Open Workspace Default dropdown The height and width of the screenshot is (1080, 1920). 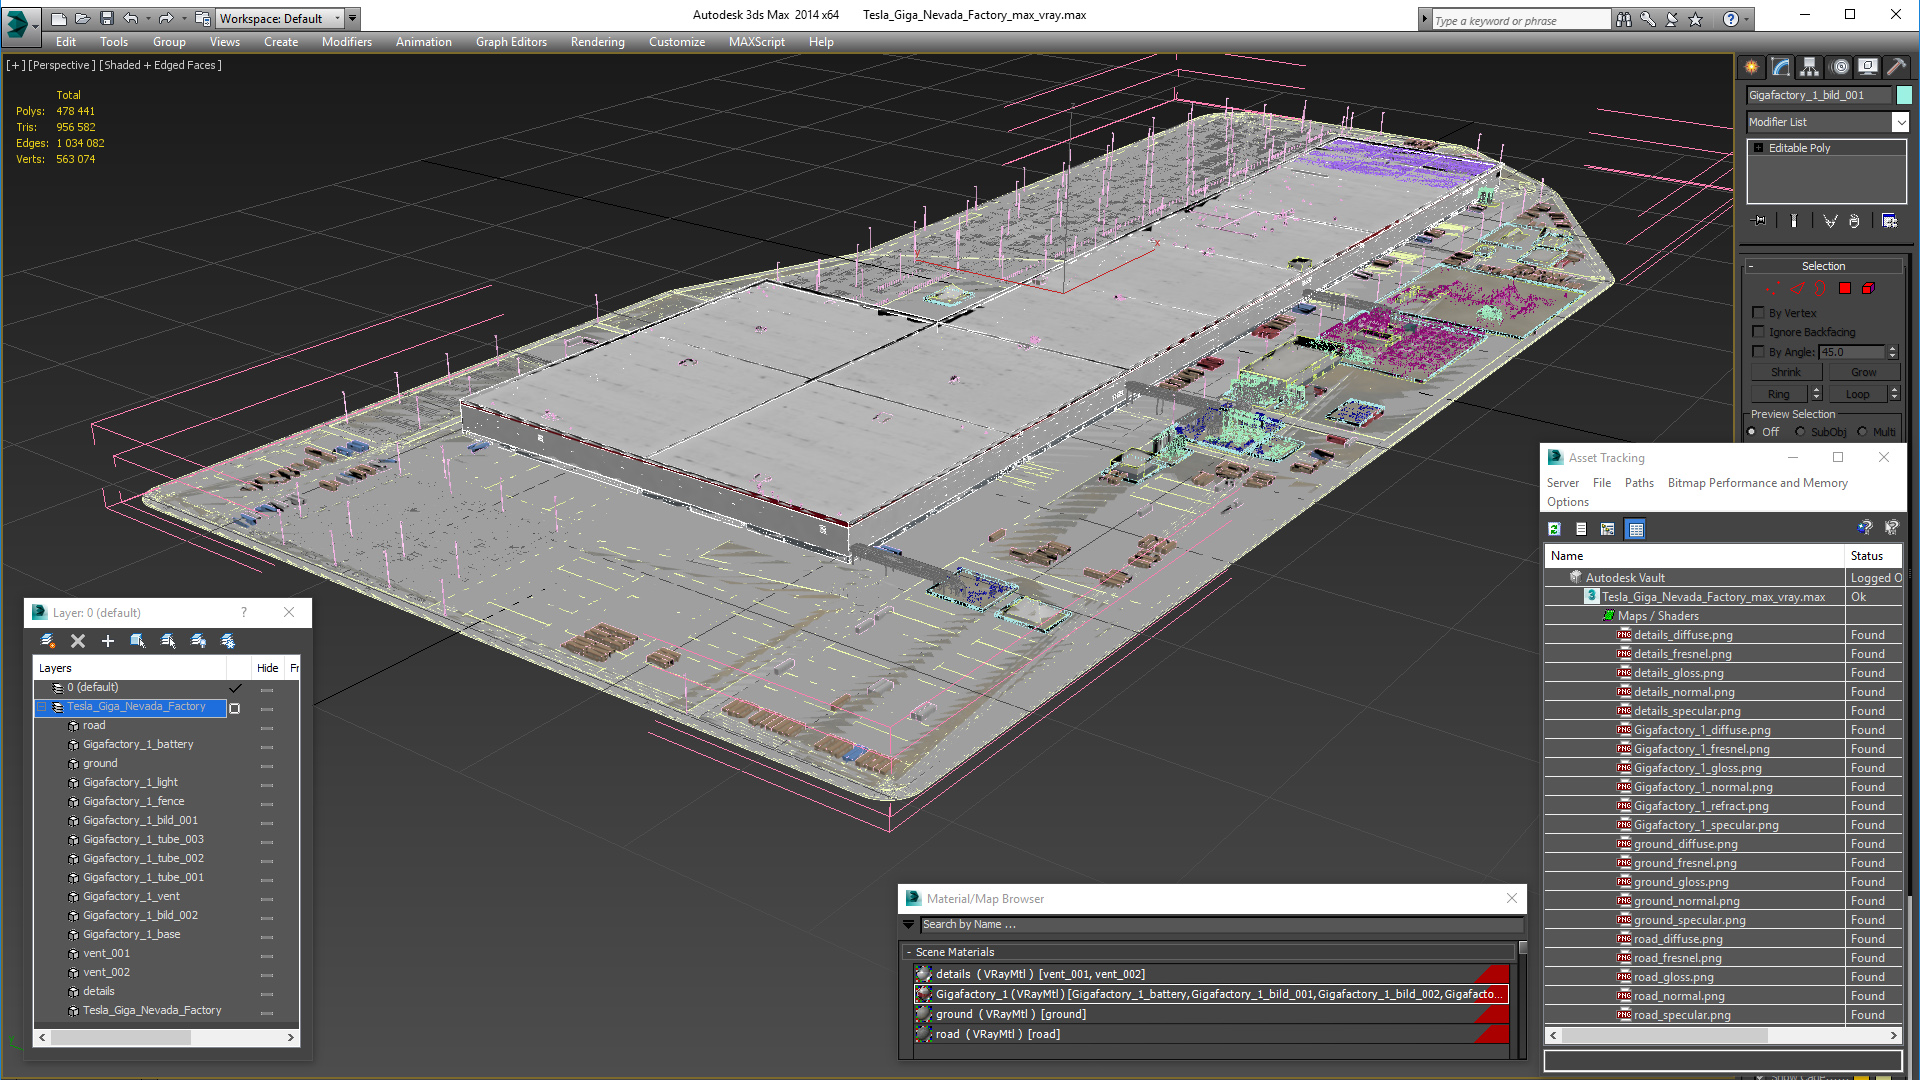coord(337,18)
